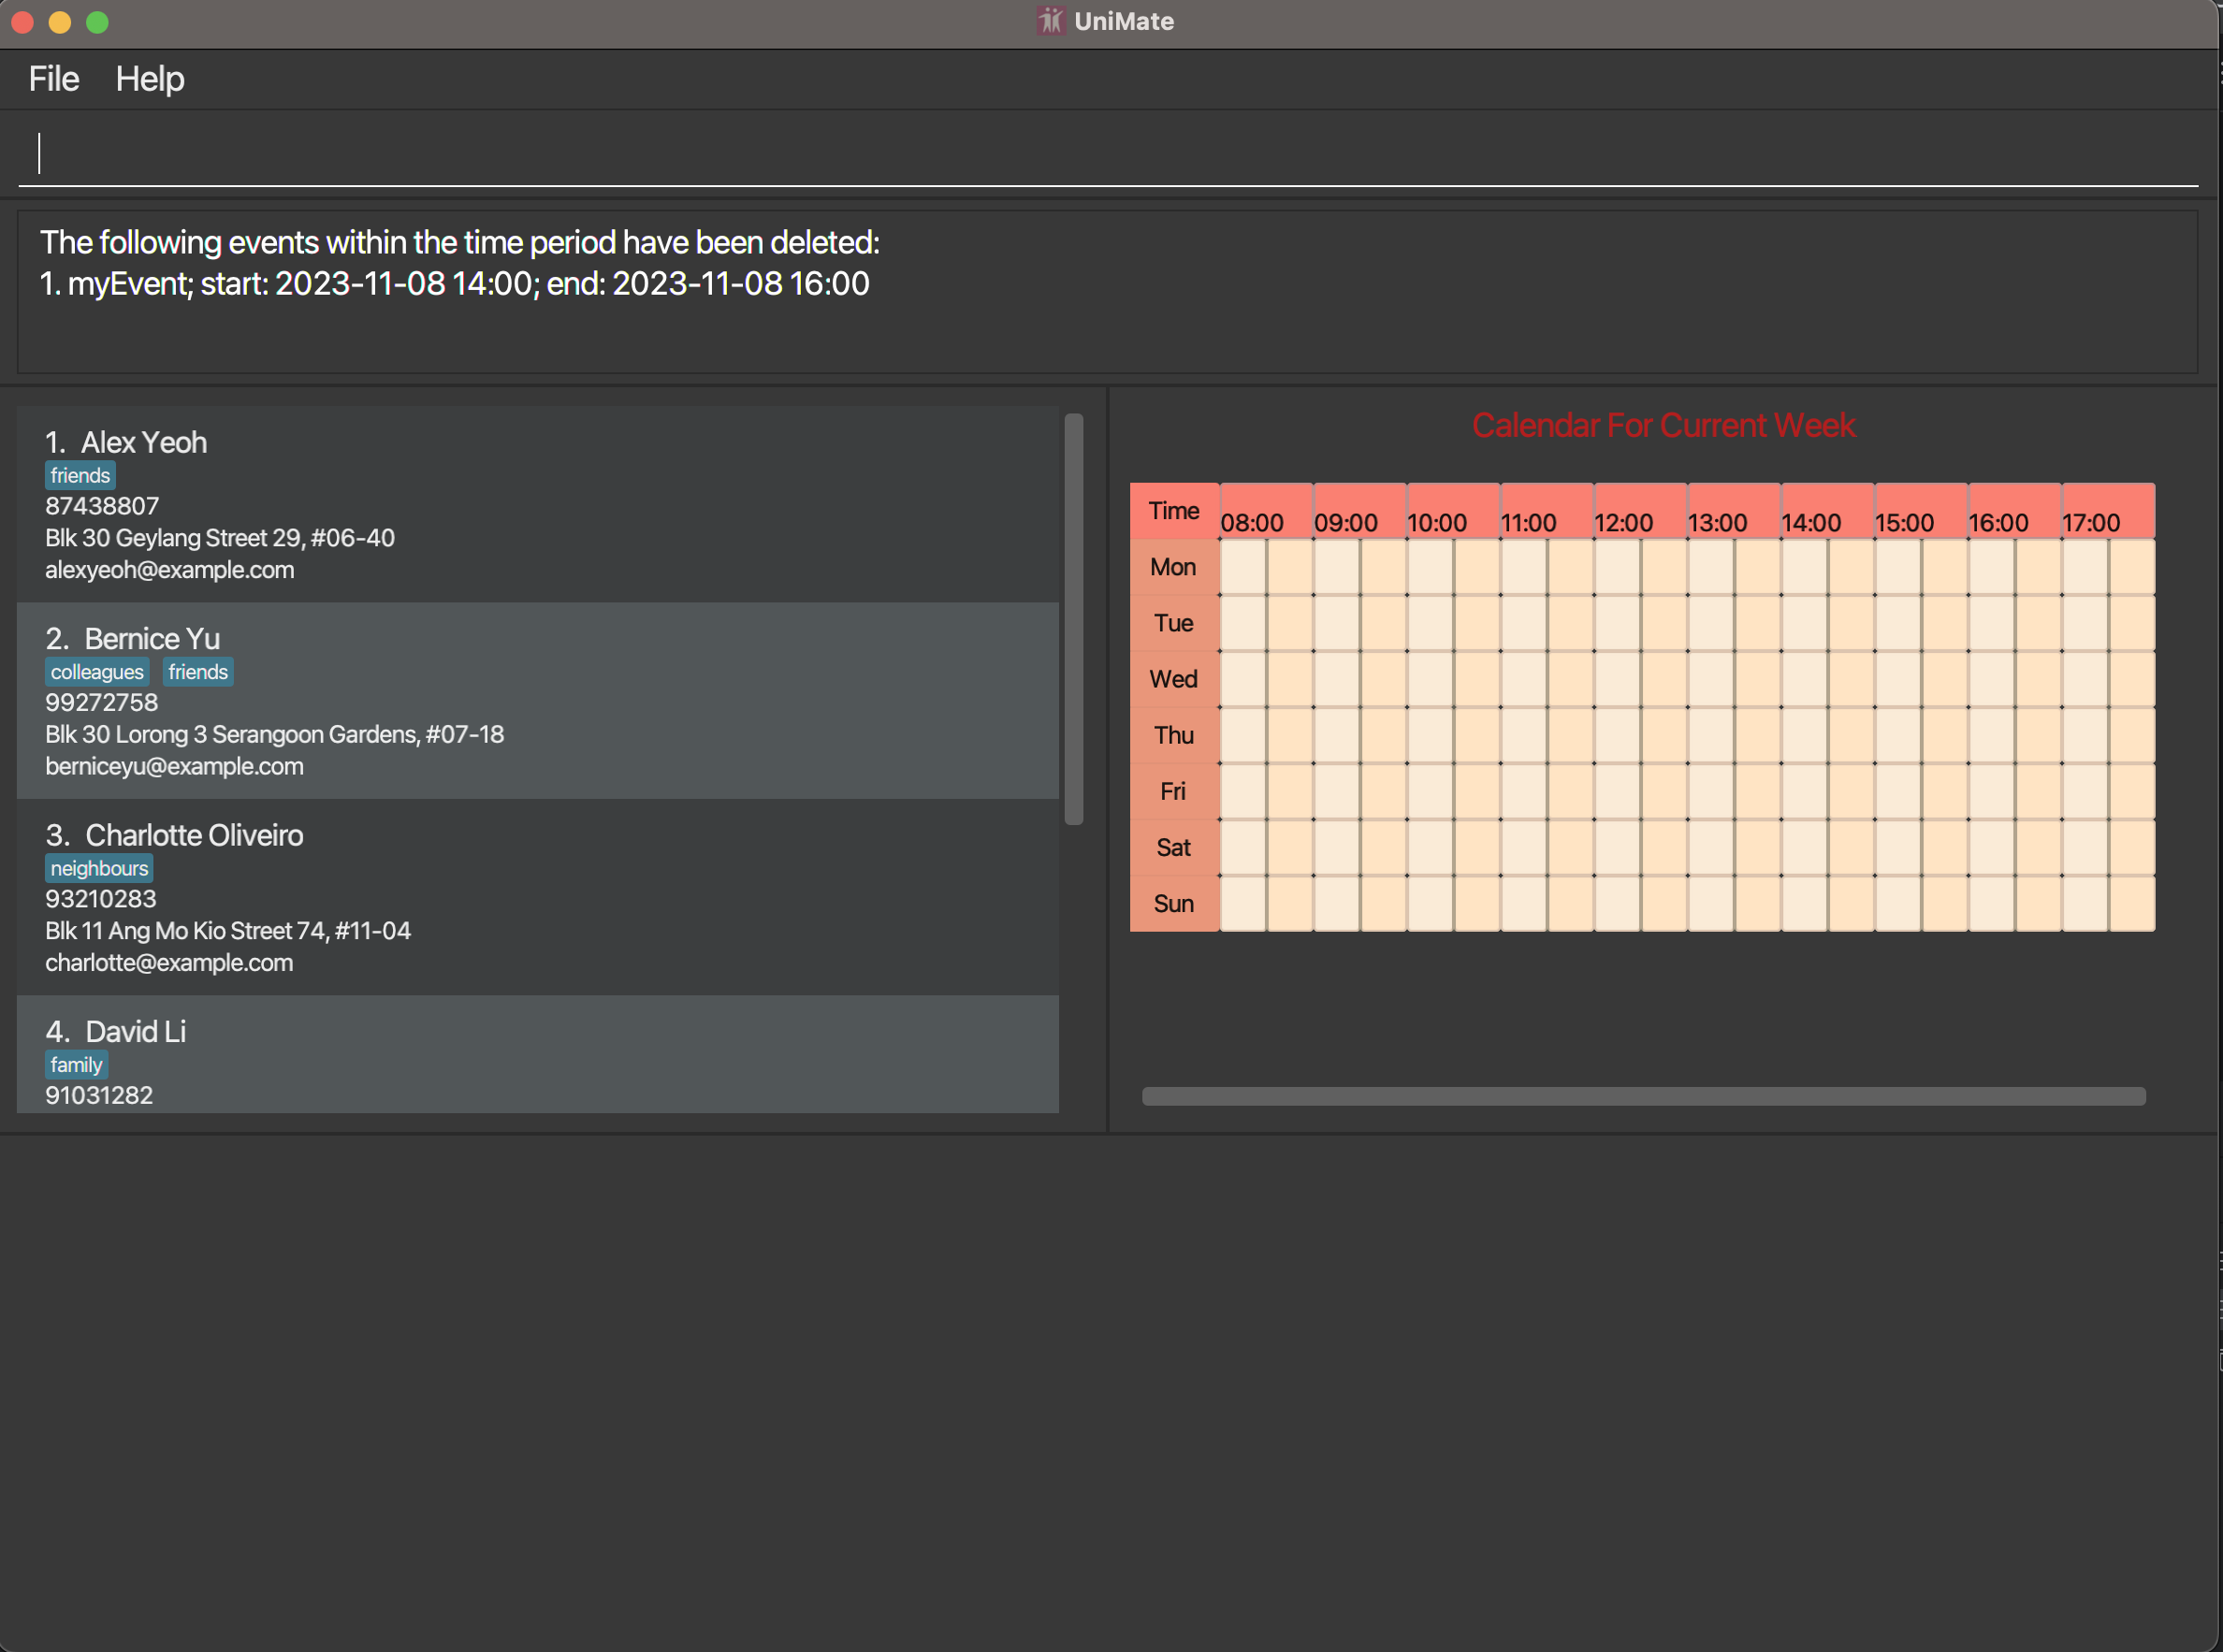Click the neighbours tag under Charlotte Oliveiro
The width and height of the screenshot is (2223, 1652).
point(99,869)
